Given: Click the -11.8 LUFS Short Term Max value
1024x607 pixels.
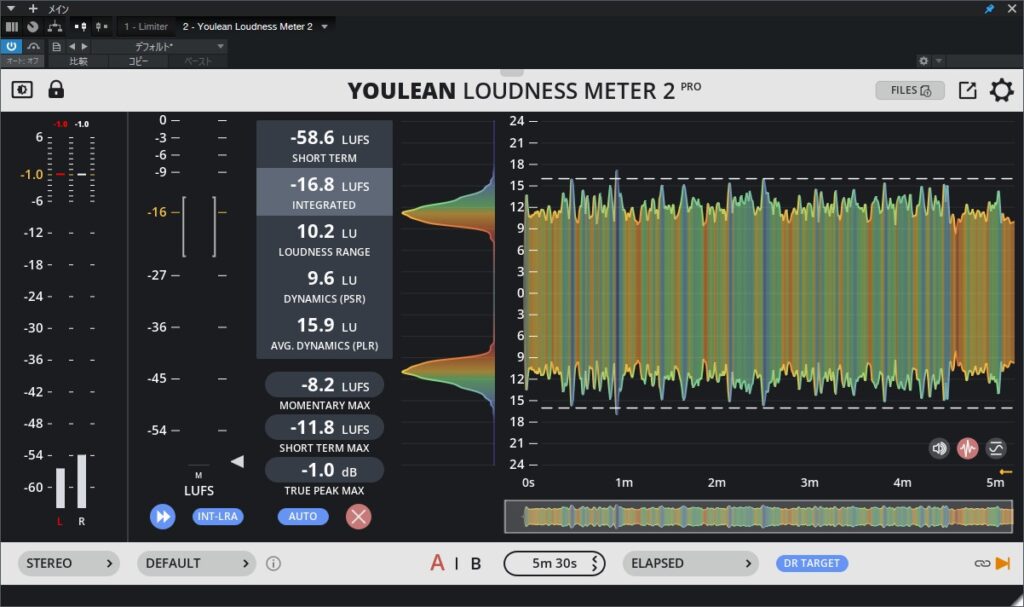Looking at the screenshot, I should (325, 428).
